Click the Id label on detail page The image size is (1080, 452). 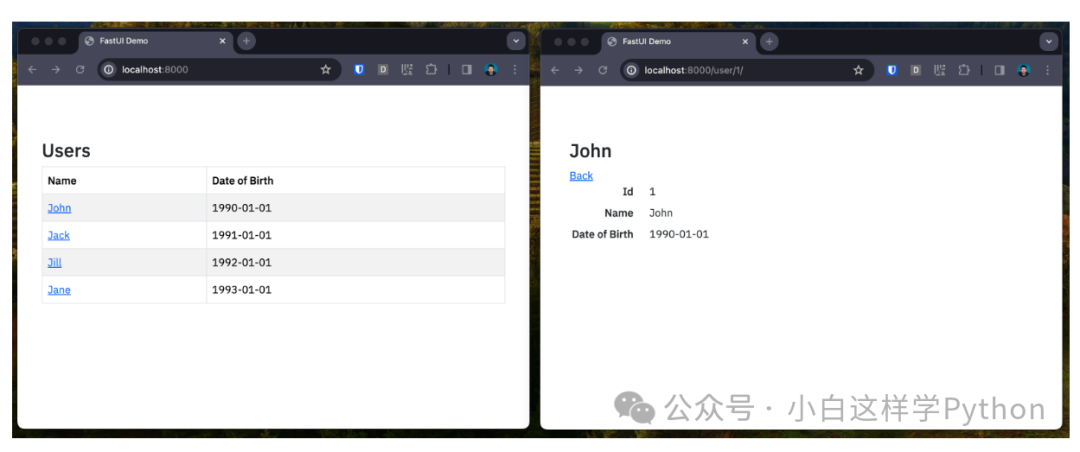coord(627,192)
